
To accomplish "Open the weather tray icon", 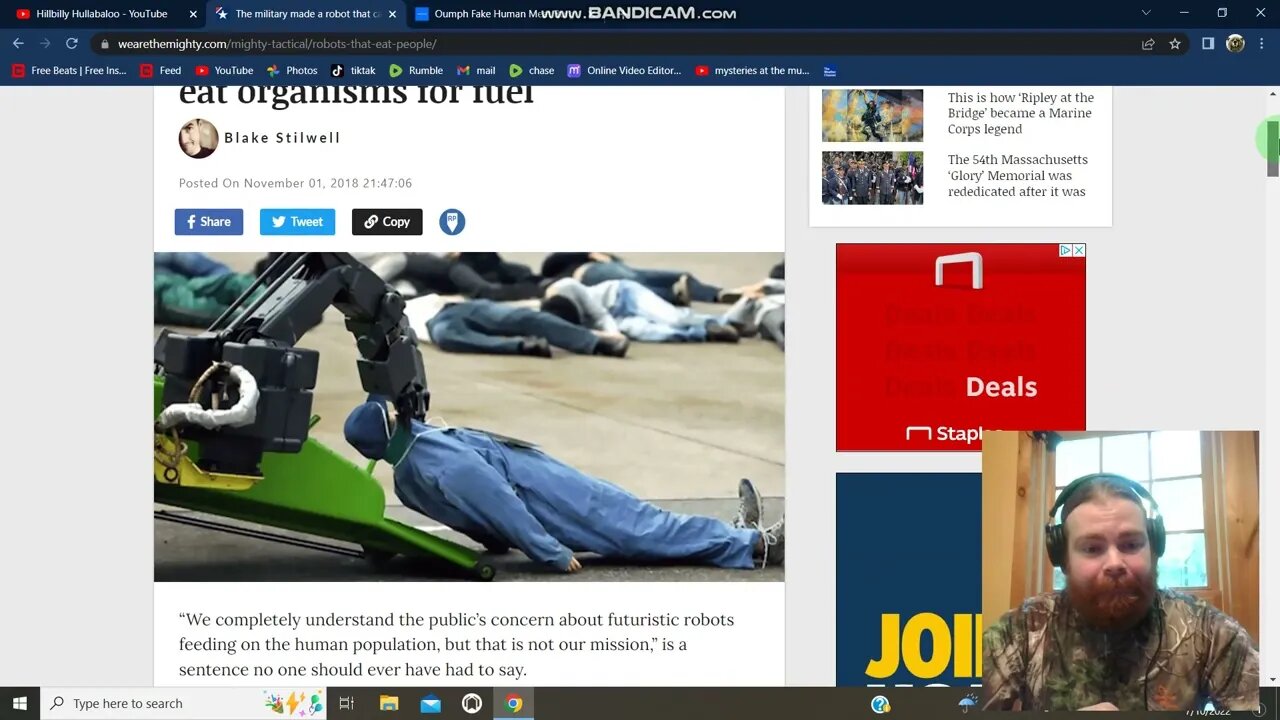I will click(x=967, y=704).
